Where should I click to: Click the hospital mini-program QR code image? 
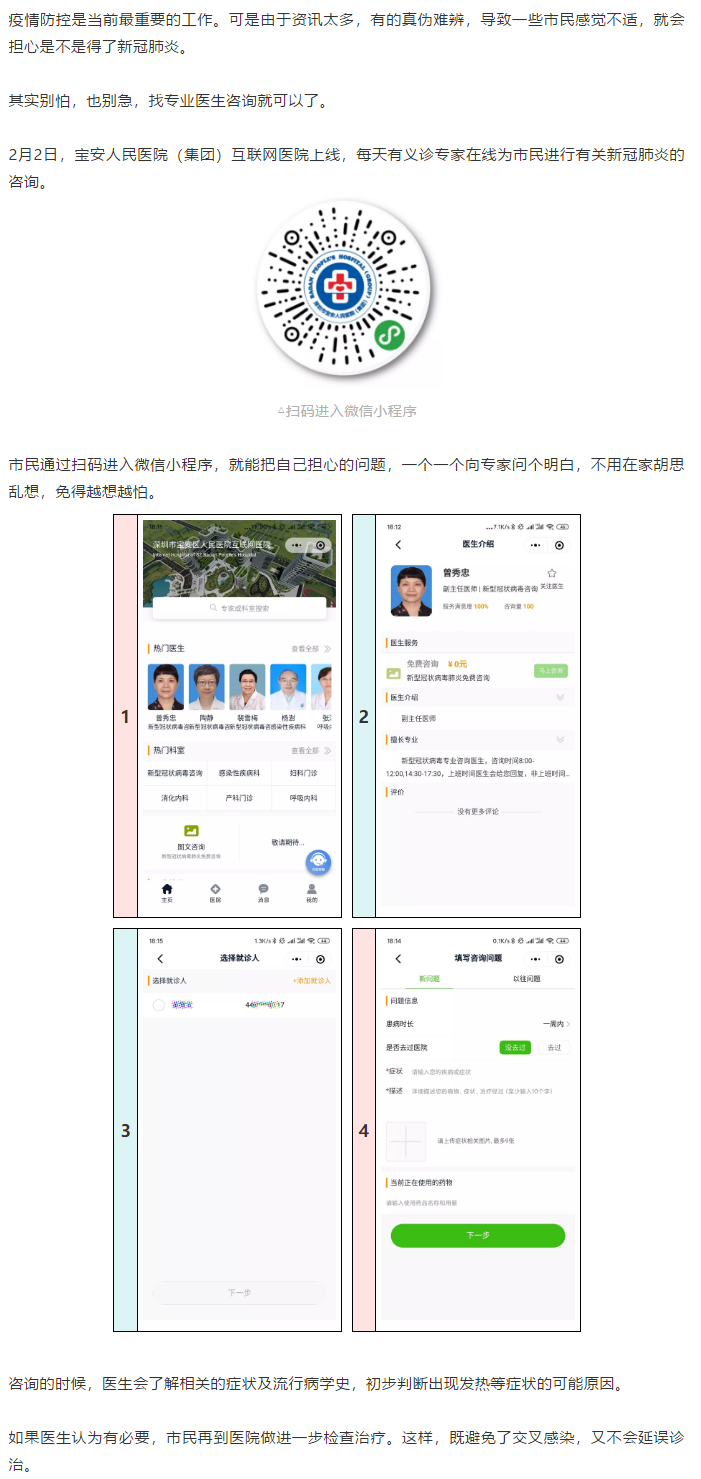347,290
